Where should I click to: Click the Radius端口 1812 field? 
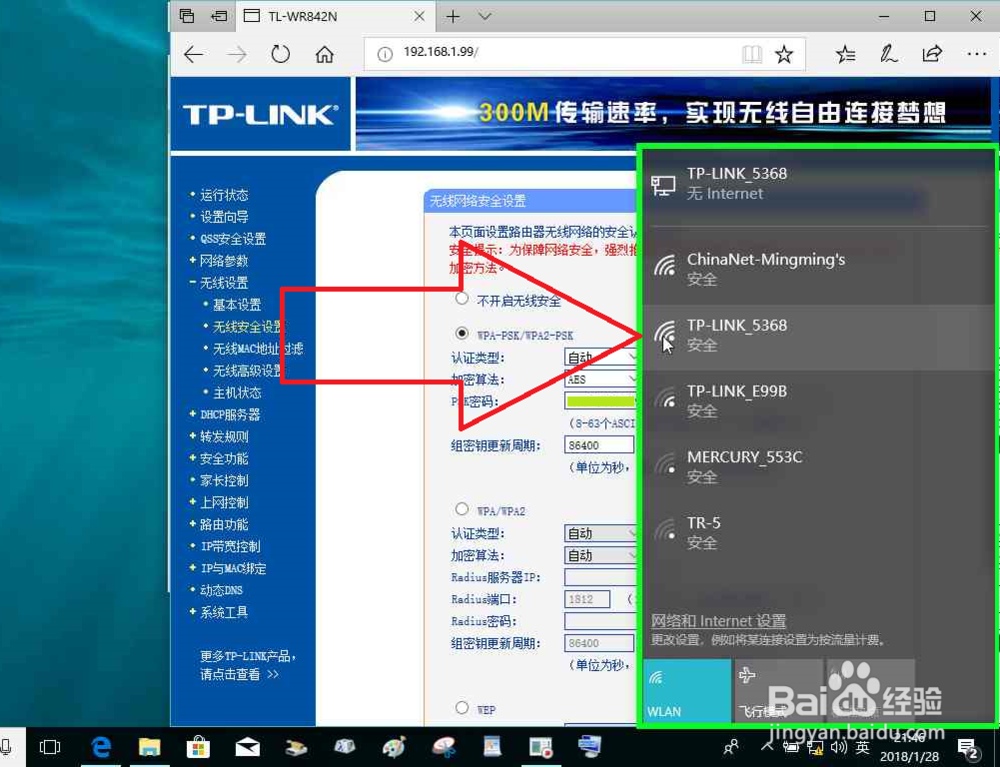587,599
